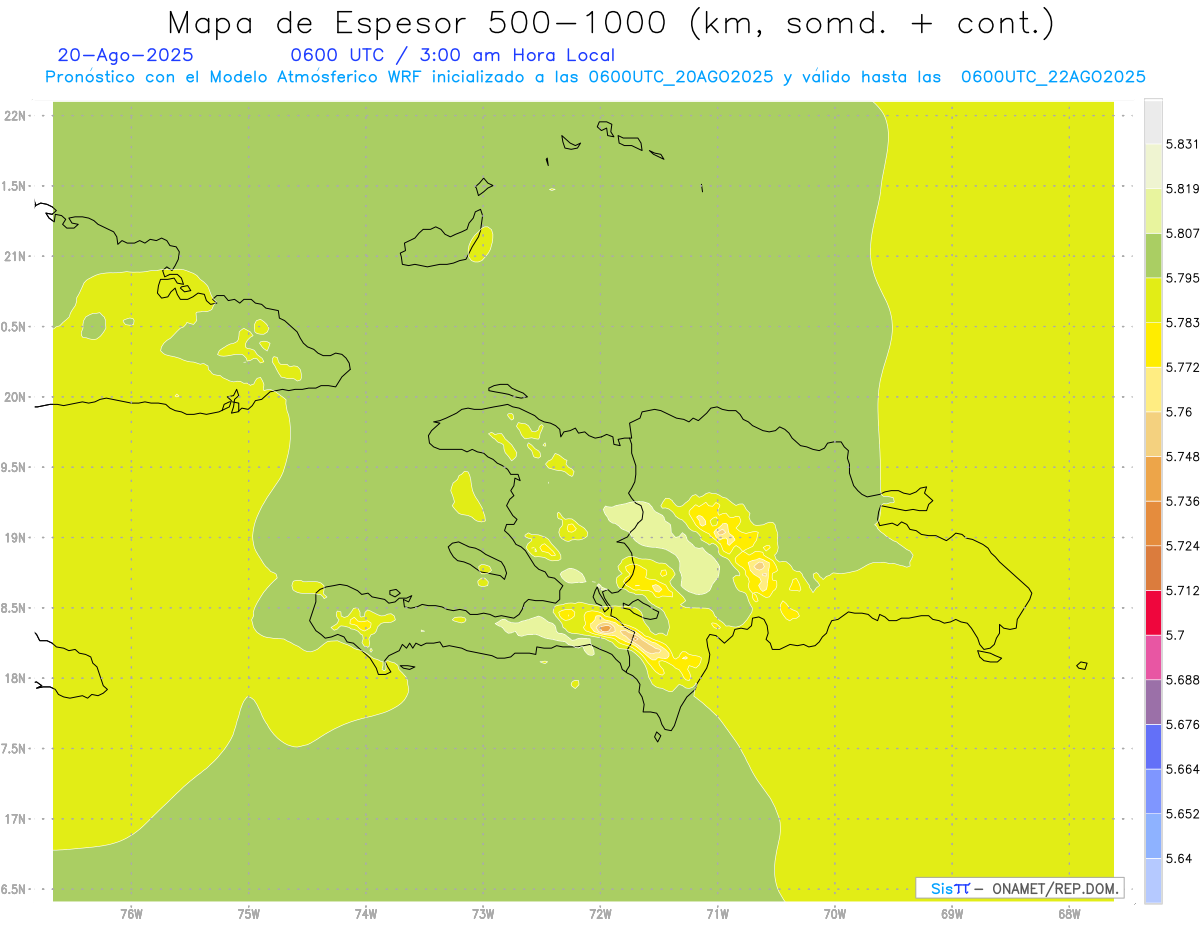
Task: Click the 18N latitude label
Action: [14, 678]
